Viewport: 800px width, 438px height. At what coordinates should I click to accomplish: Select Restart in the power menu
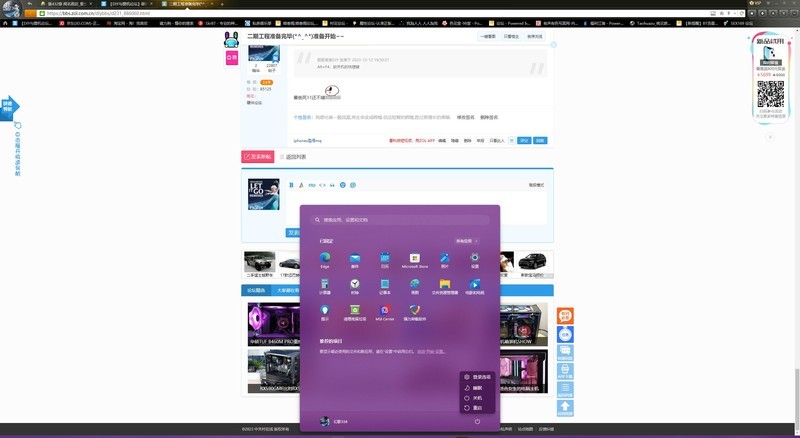pos(478,408)
